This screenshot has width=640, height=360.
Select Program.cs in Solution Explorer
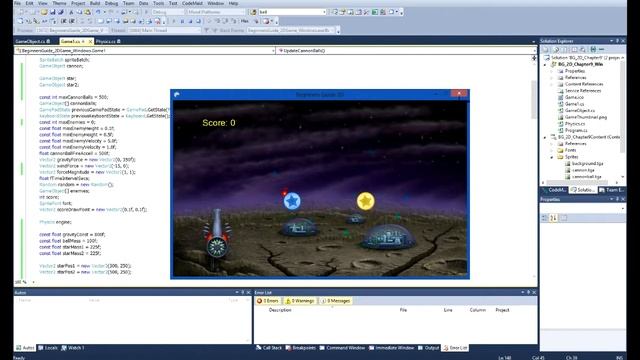click(576, 130)
